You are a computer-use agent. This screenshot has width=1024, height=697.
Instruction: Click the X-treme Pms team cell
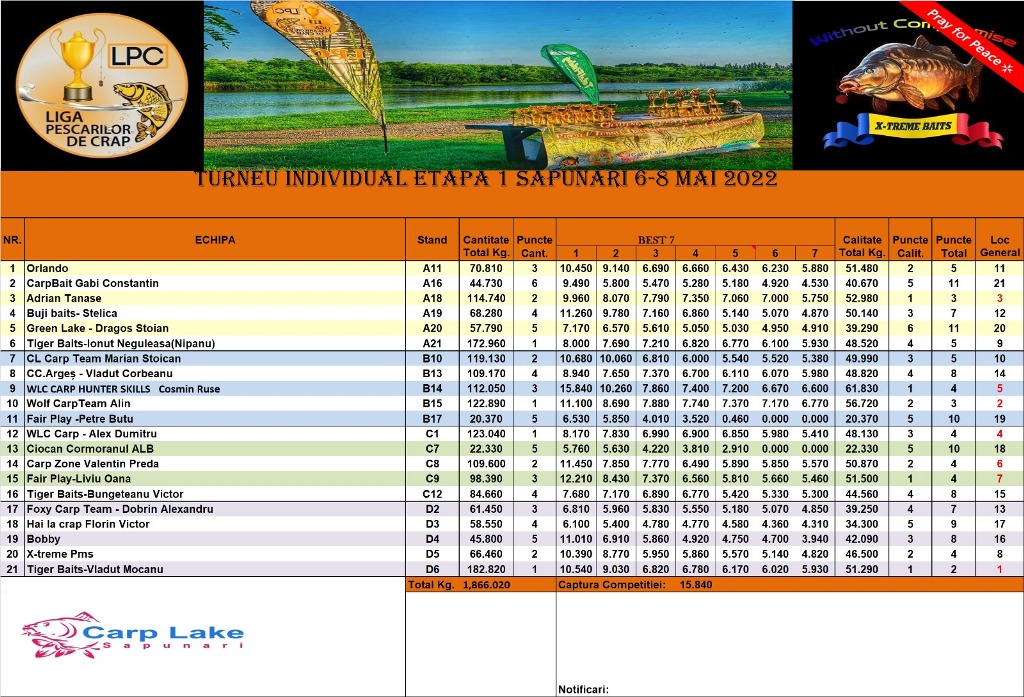(60, 554)
